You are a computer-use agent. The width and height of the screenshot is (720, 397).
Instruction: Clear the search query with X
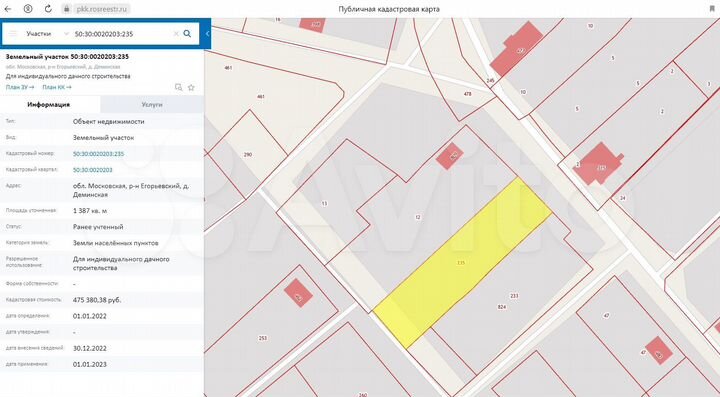point(175,34)
